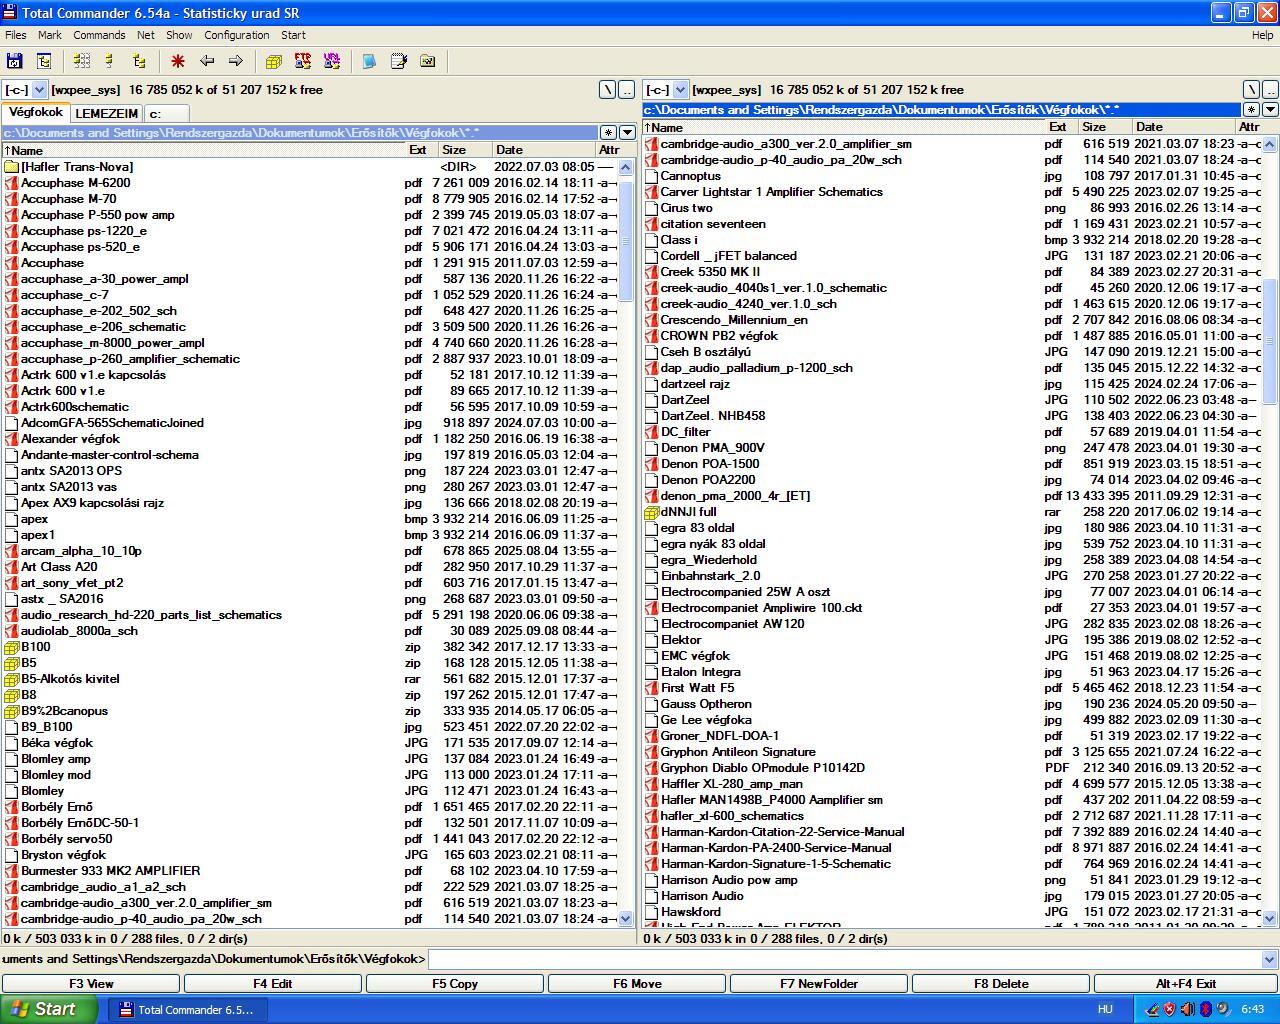Select file First Watt F5

[x=951, y=688]
